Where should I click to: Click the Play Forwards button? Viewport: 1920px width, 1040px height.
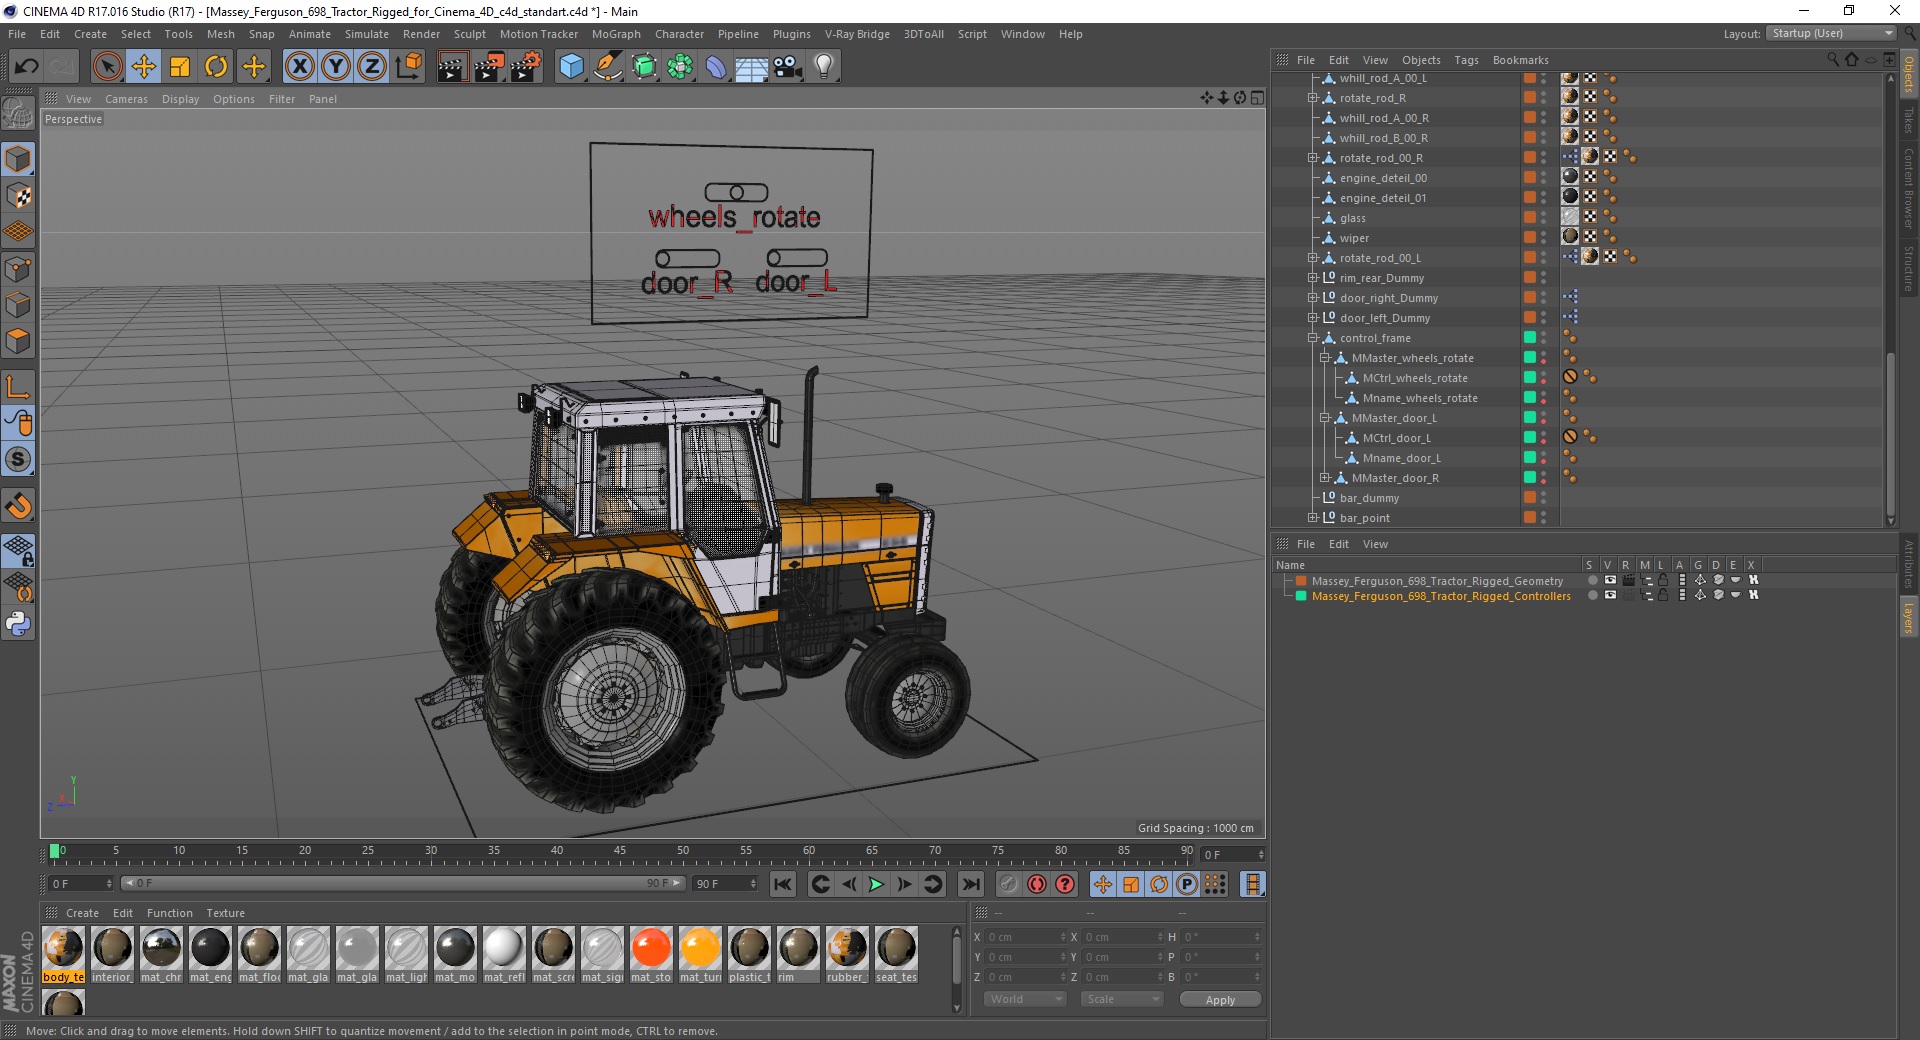point(876,884)
